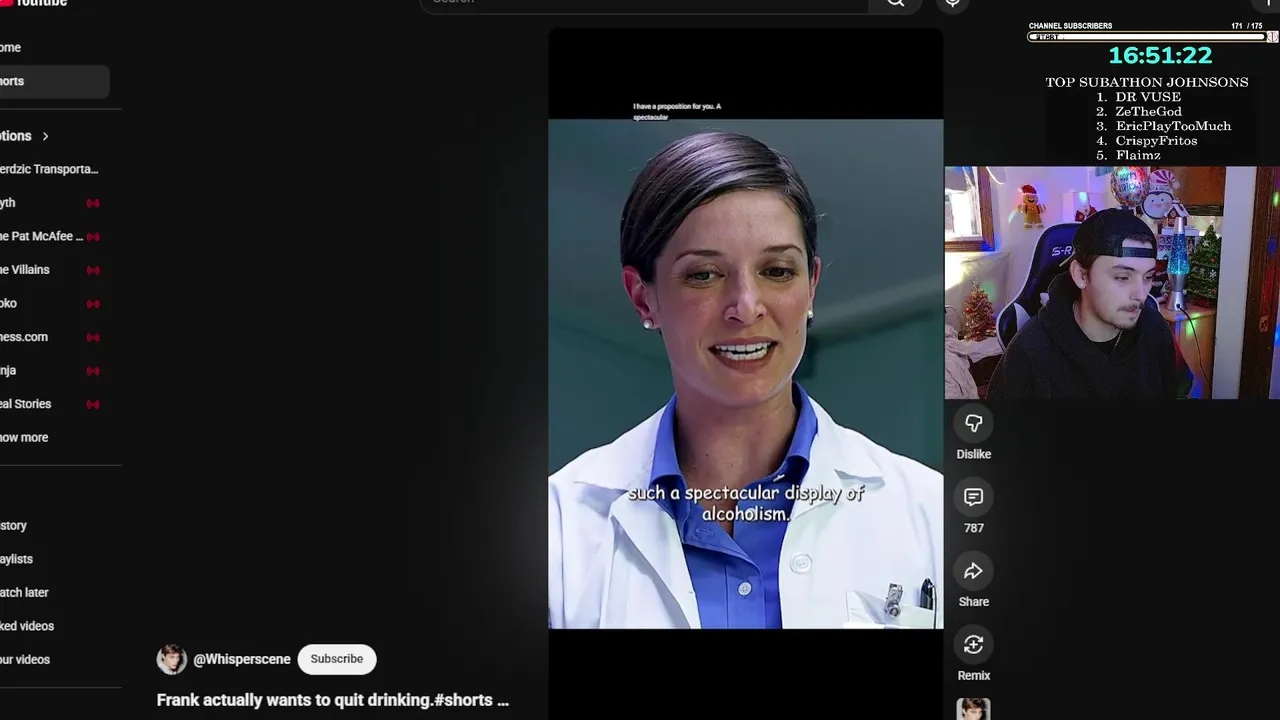Open comments with the 787 comment icon

point(973,497)
